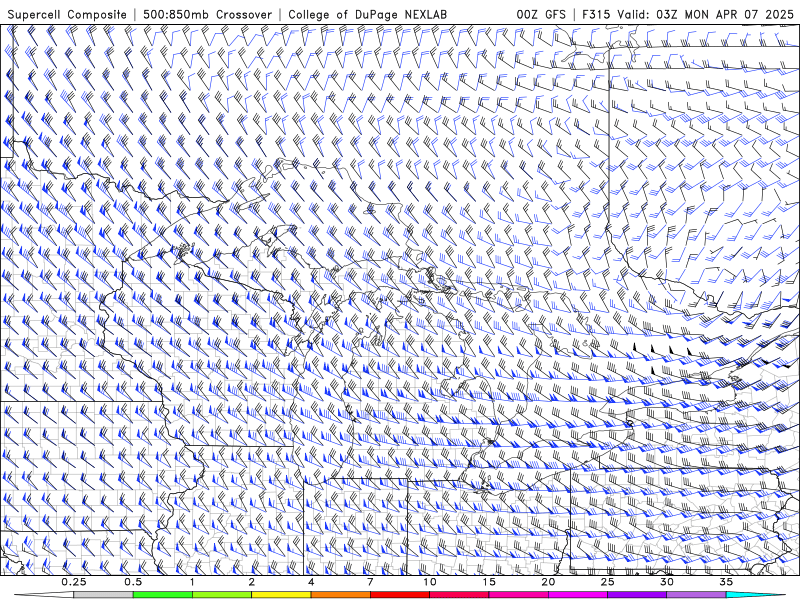Select the light purple swatch between 30 and 35
This screenshot has width=800, height=600.
click(x=696, y=595)
